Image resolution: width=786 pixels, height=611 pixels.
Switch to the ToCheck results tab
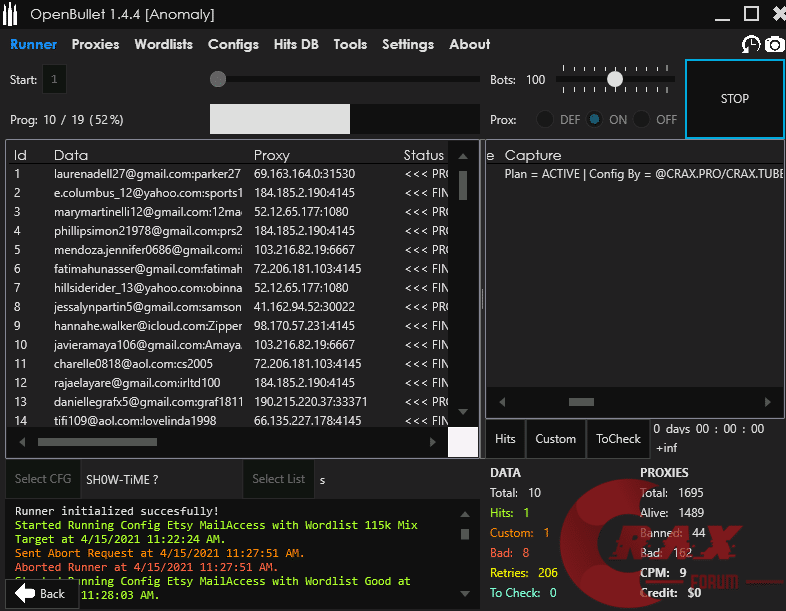pyautogui.click(x=618, y=438)
